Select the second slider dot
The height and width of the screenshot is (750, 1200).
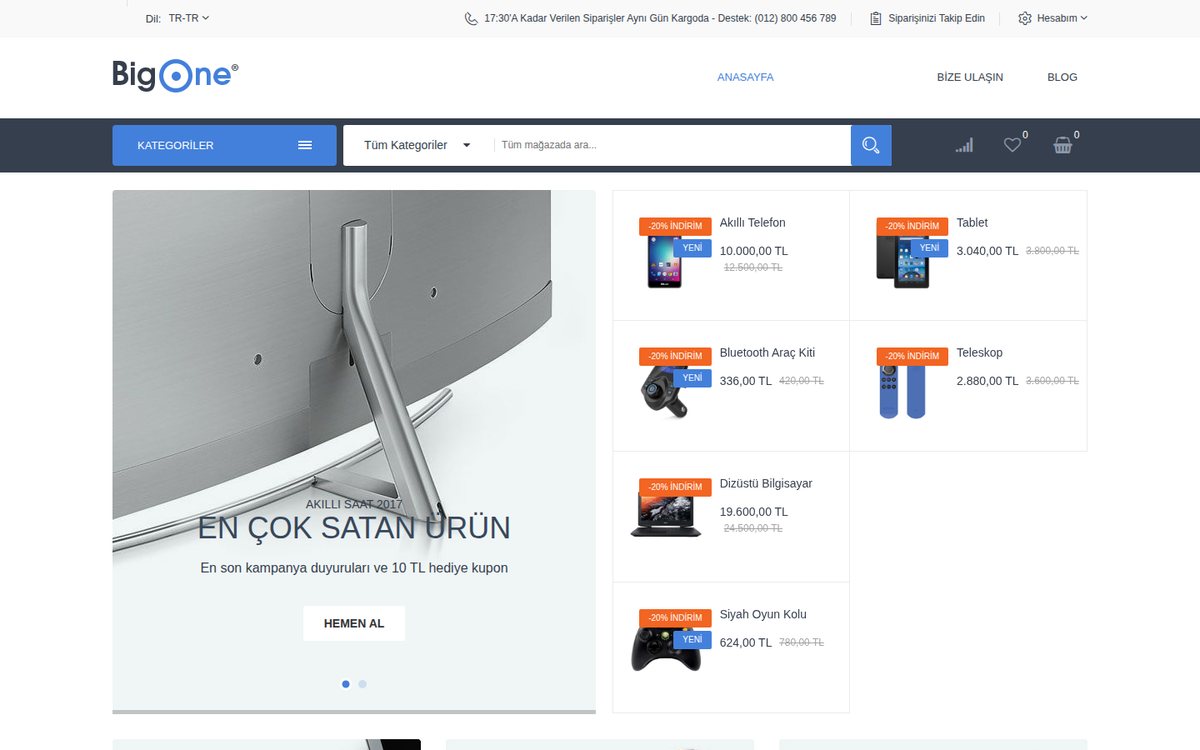click(362, 684)
